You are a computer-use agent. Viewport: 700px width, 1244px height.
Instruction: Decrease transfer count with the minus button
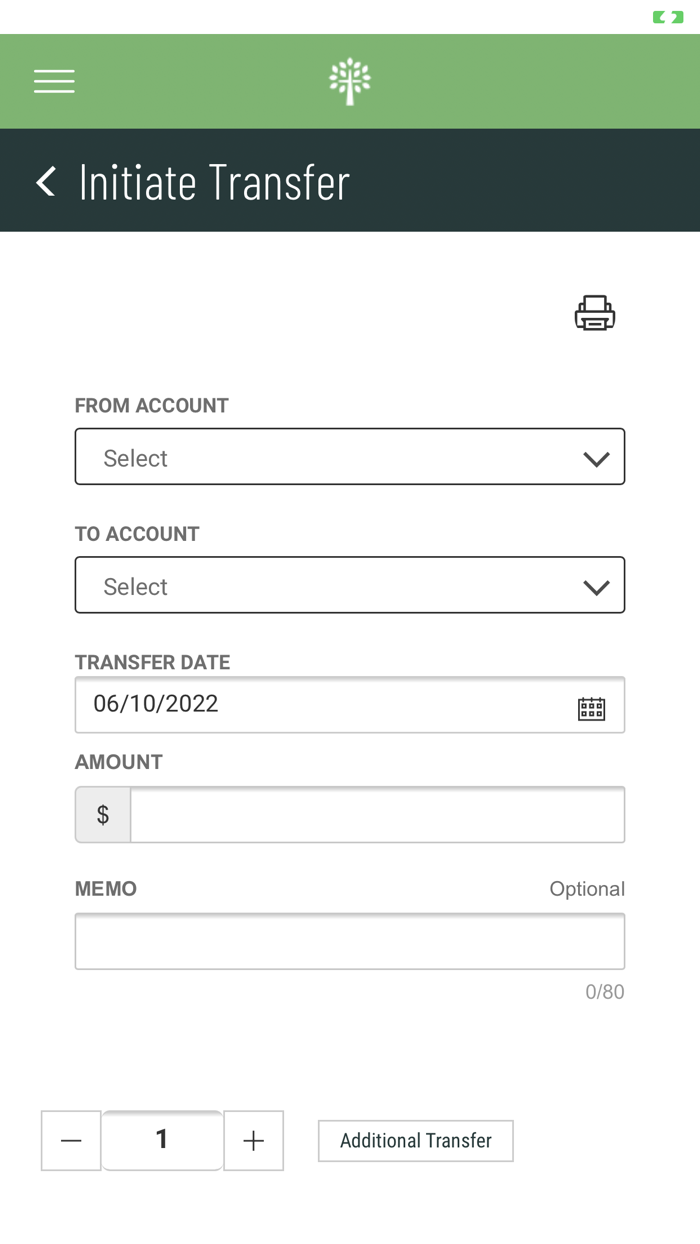point(70,1140)
